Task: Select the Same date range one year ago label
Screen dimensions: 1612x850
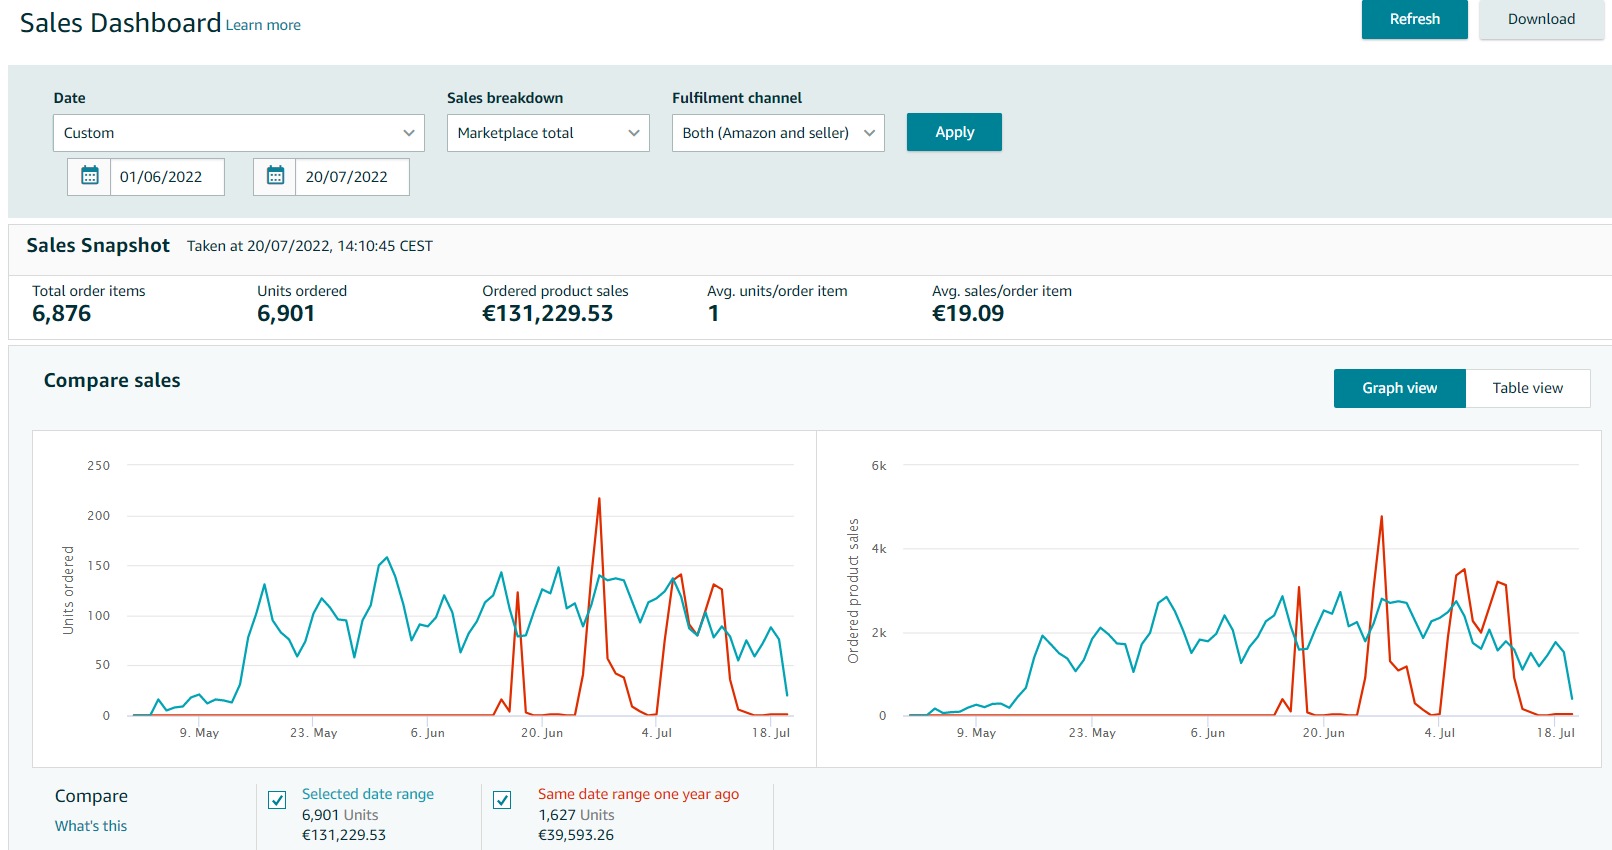Action: pos(638,794)
